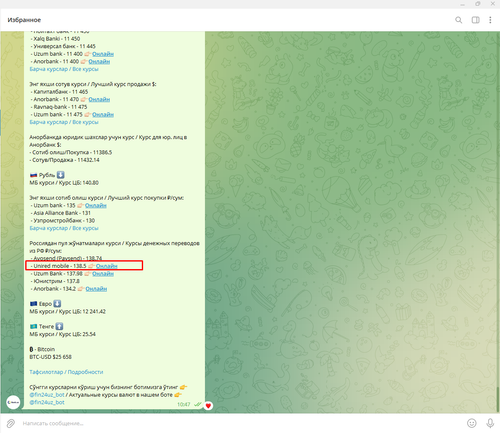Click the Asia Alliance Bank - 131 line
This screenshot has height=433, width=500.
[61, 213]
